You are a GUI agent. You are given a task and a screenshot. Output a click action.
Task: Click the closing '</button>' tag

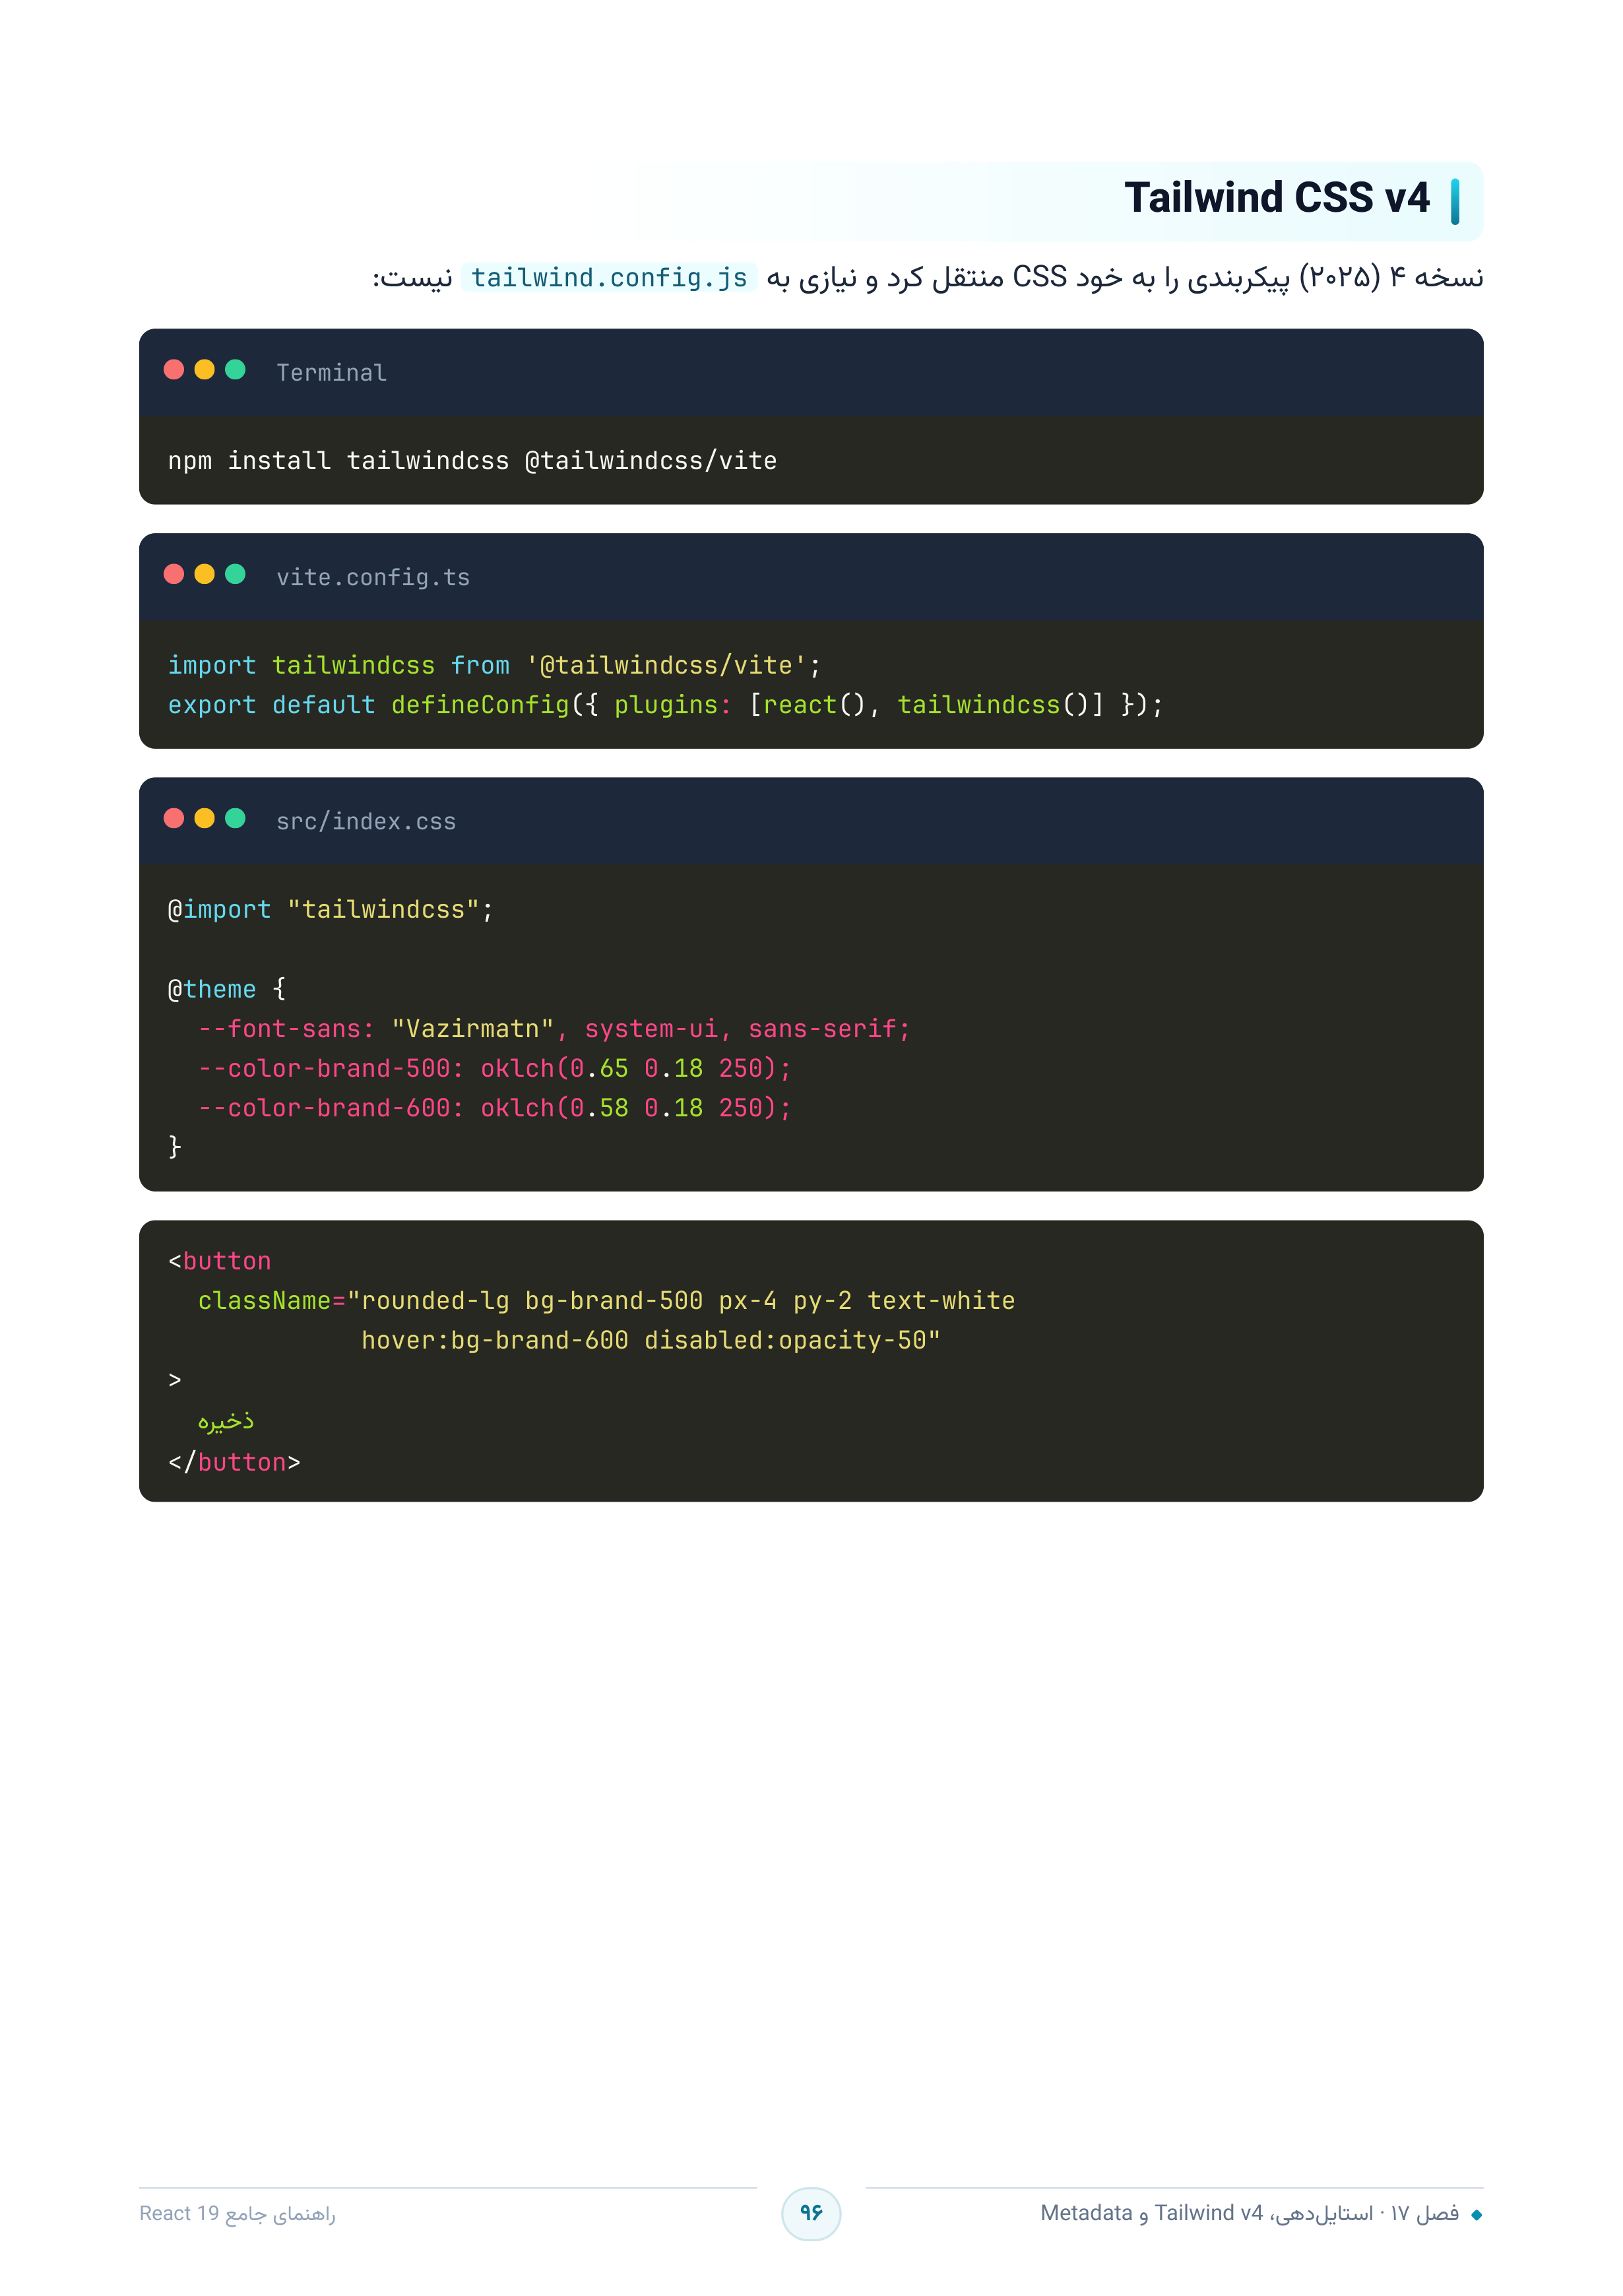(x=234, y=1462)
